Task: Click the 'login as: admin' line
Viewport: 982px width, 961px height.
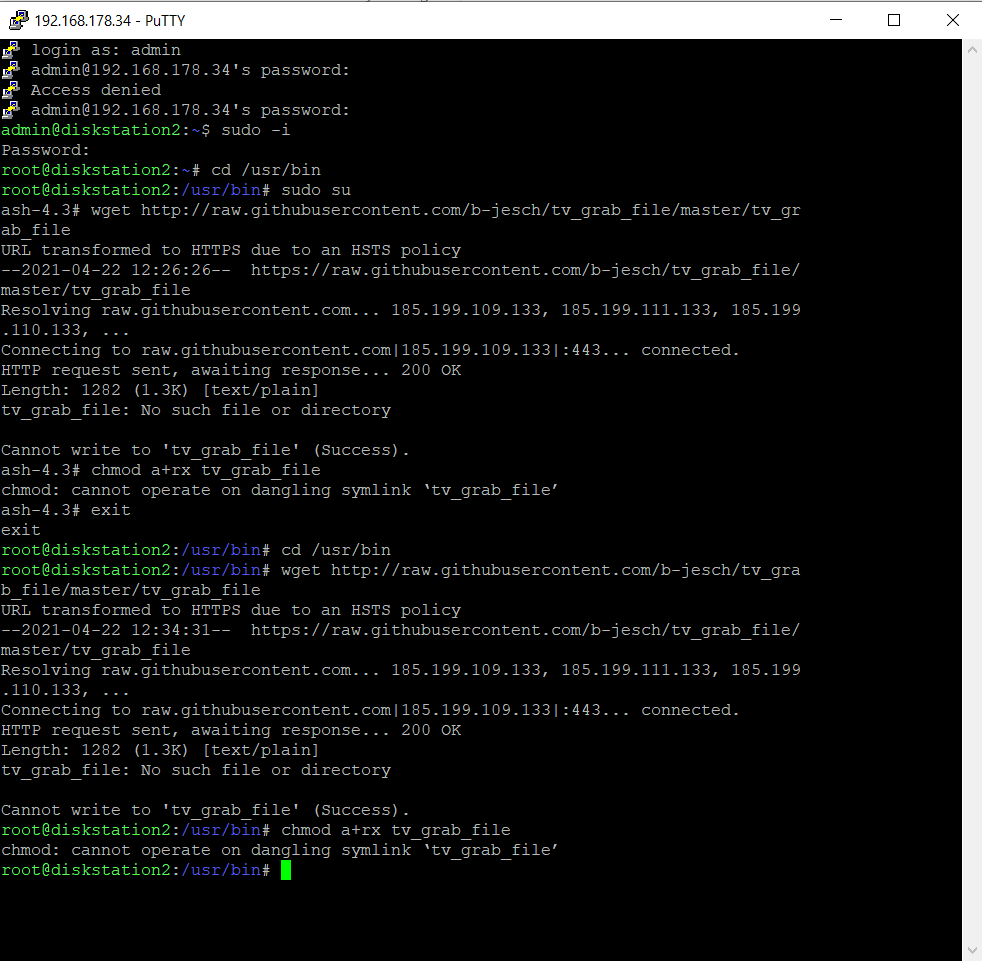Action: (x=106, y=50)
